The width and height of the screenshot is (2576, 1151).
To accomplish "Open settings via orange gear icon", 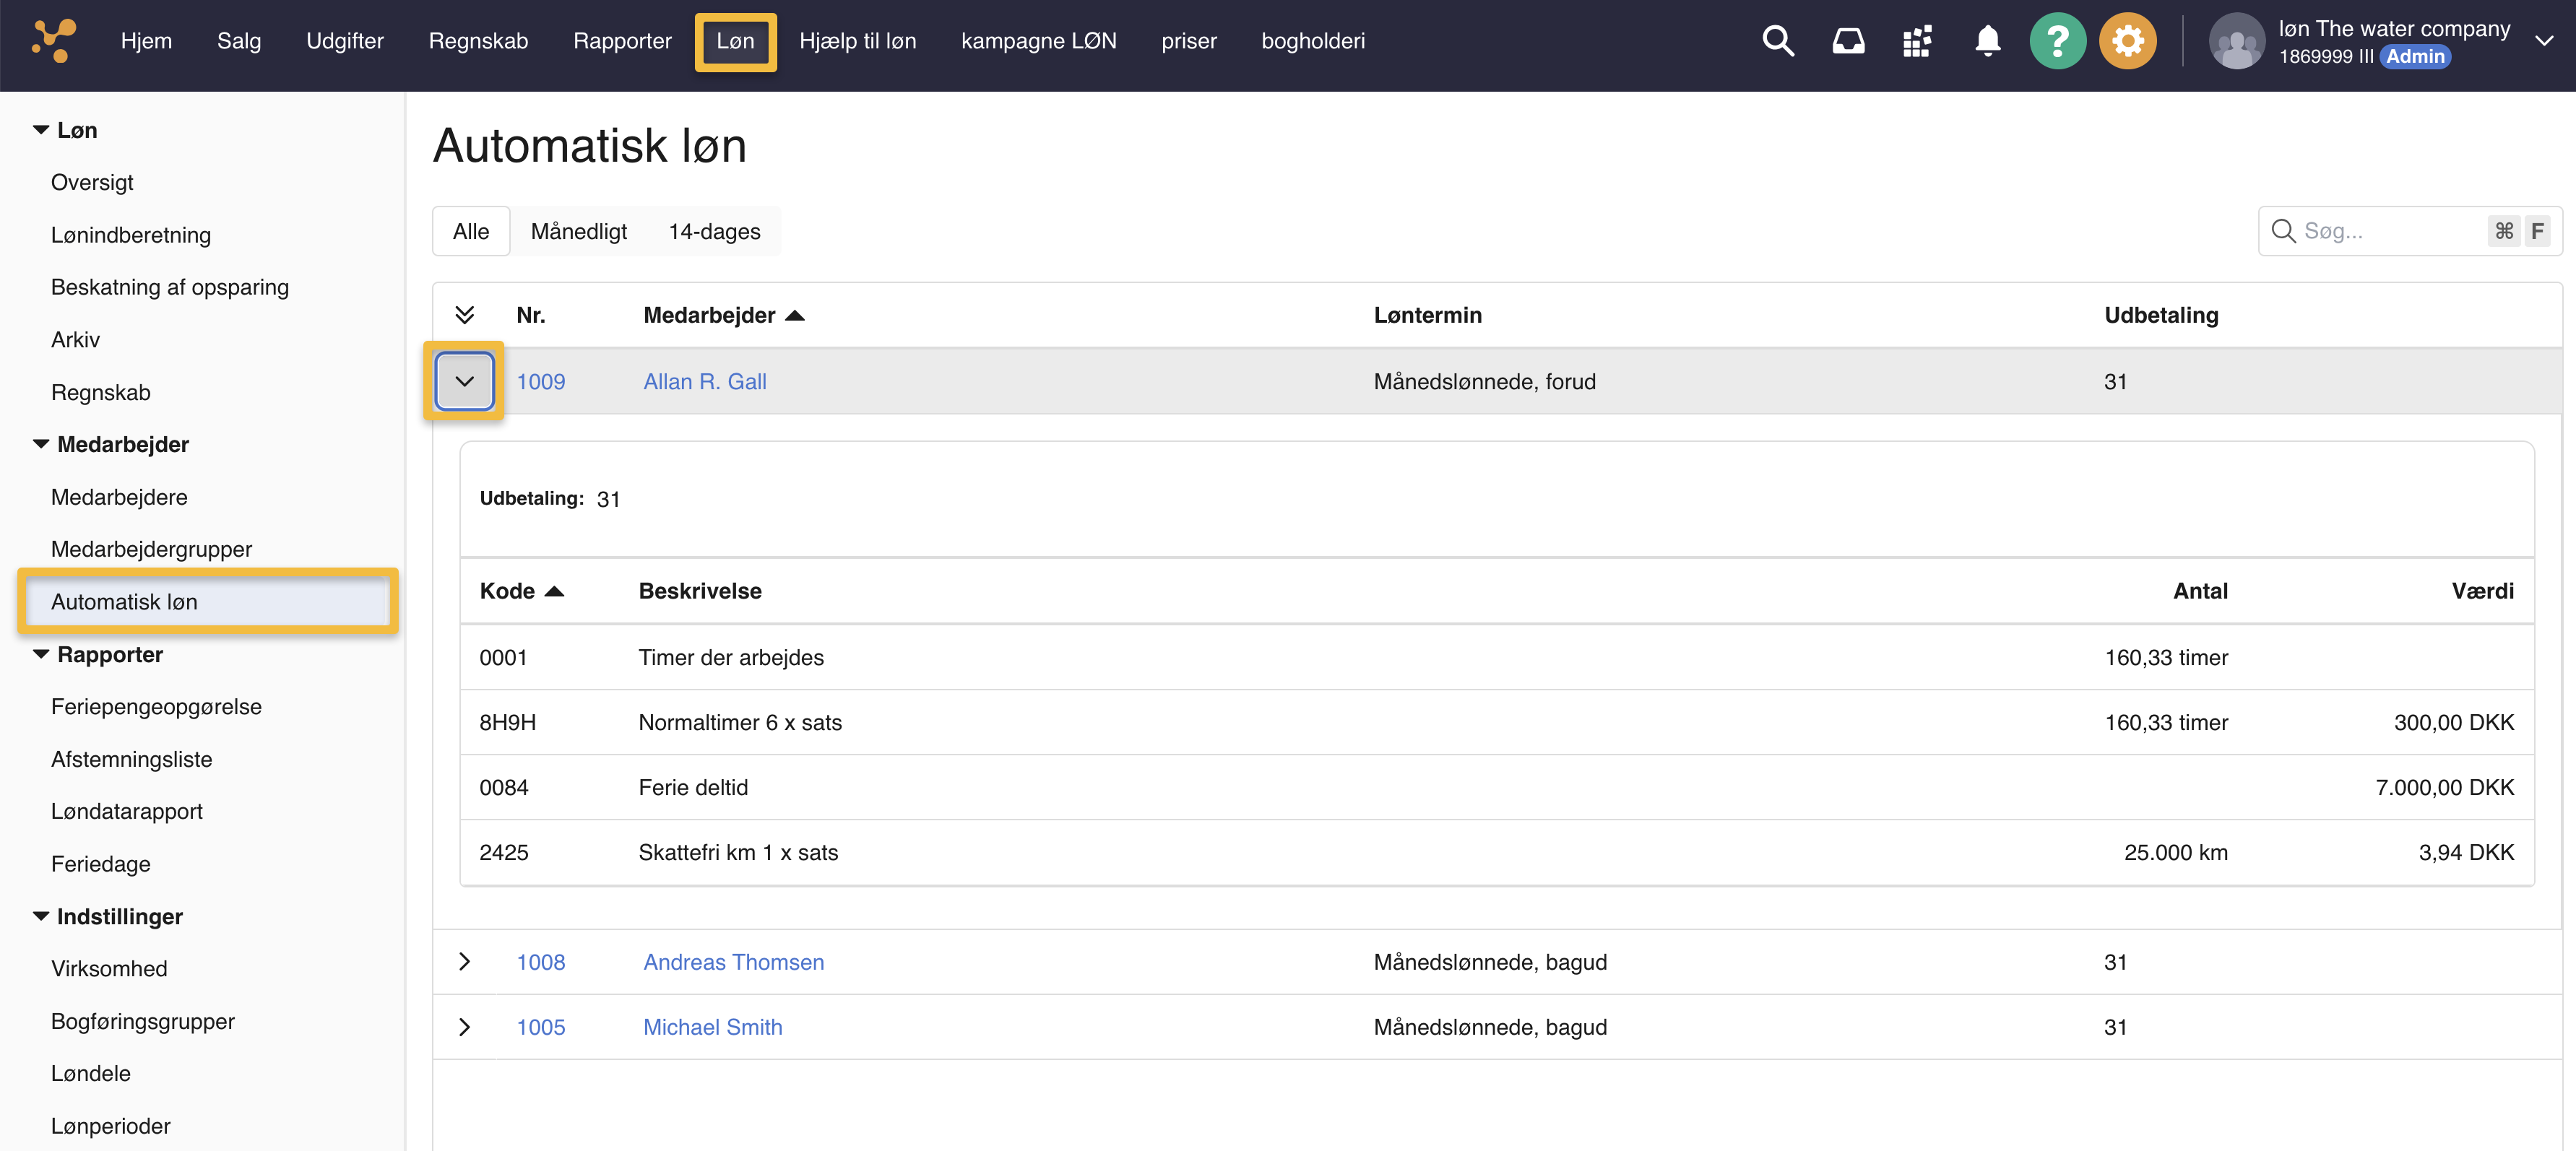I will point(2127,41).
